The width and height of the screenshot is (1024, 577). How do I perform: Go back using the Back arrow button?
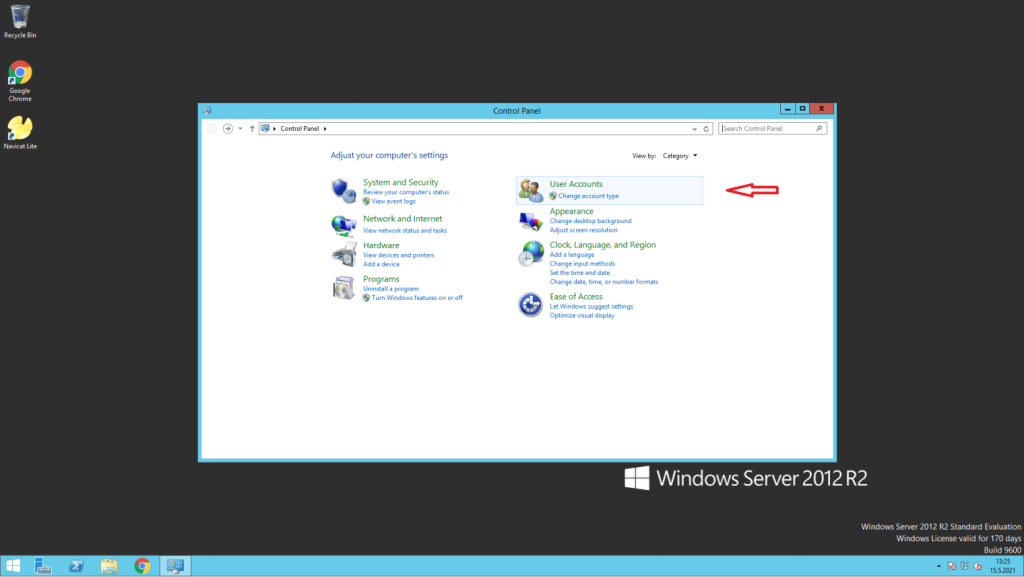click(212, 129)
